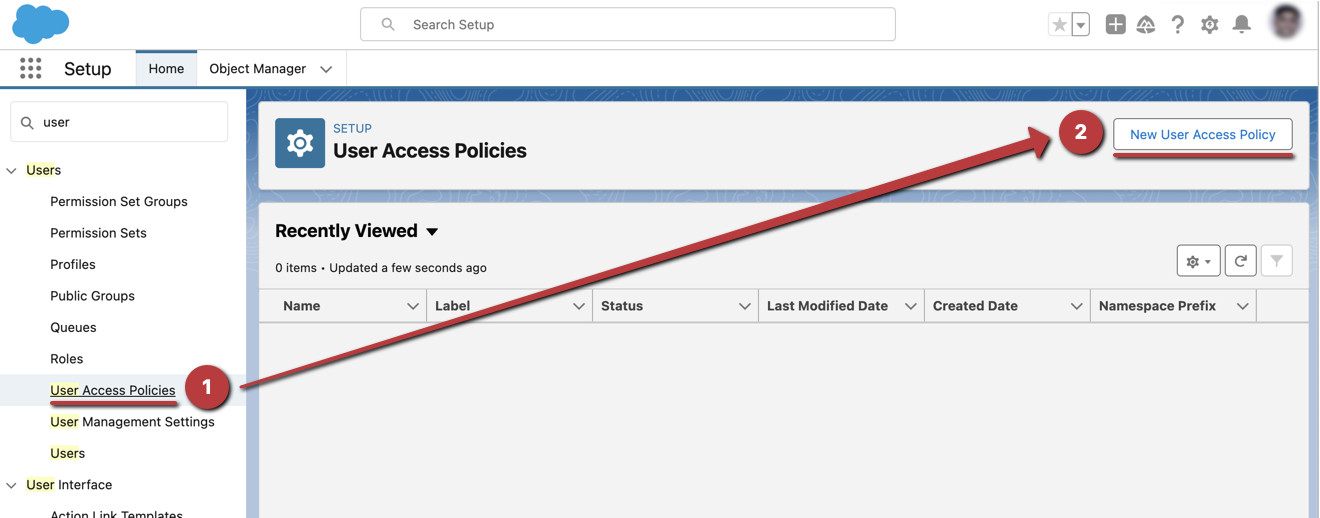Open Permission Set Groups in sidebar

[119, 201]
